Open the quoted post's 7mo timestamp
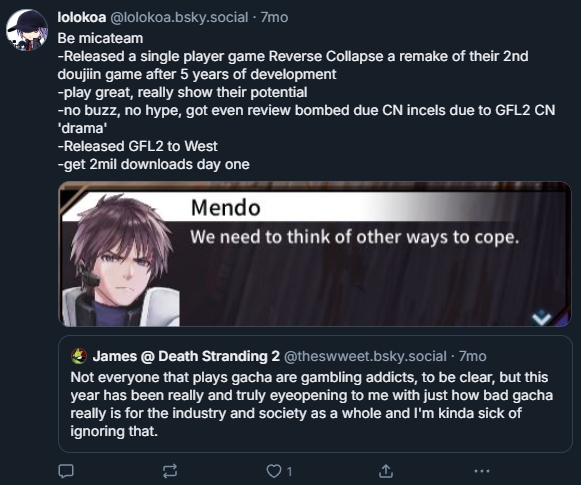The image size is (581, 485). coord(472,356)
